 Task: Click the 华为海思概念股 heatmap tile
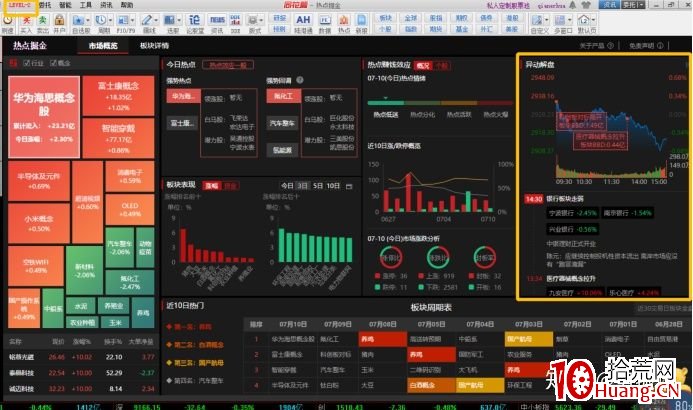coord(44,117)
